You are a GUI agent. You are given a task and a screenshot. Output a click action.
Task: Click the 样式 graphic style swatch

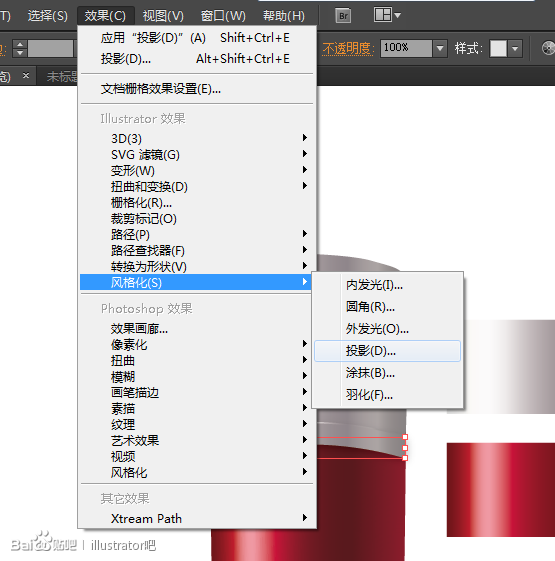click(x=498, y=48)
